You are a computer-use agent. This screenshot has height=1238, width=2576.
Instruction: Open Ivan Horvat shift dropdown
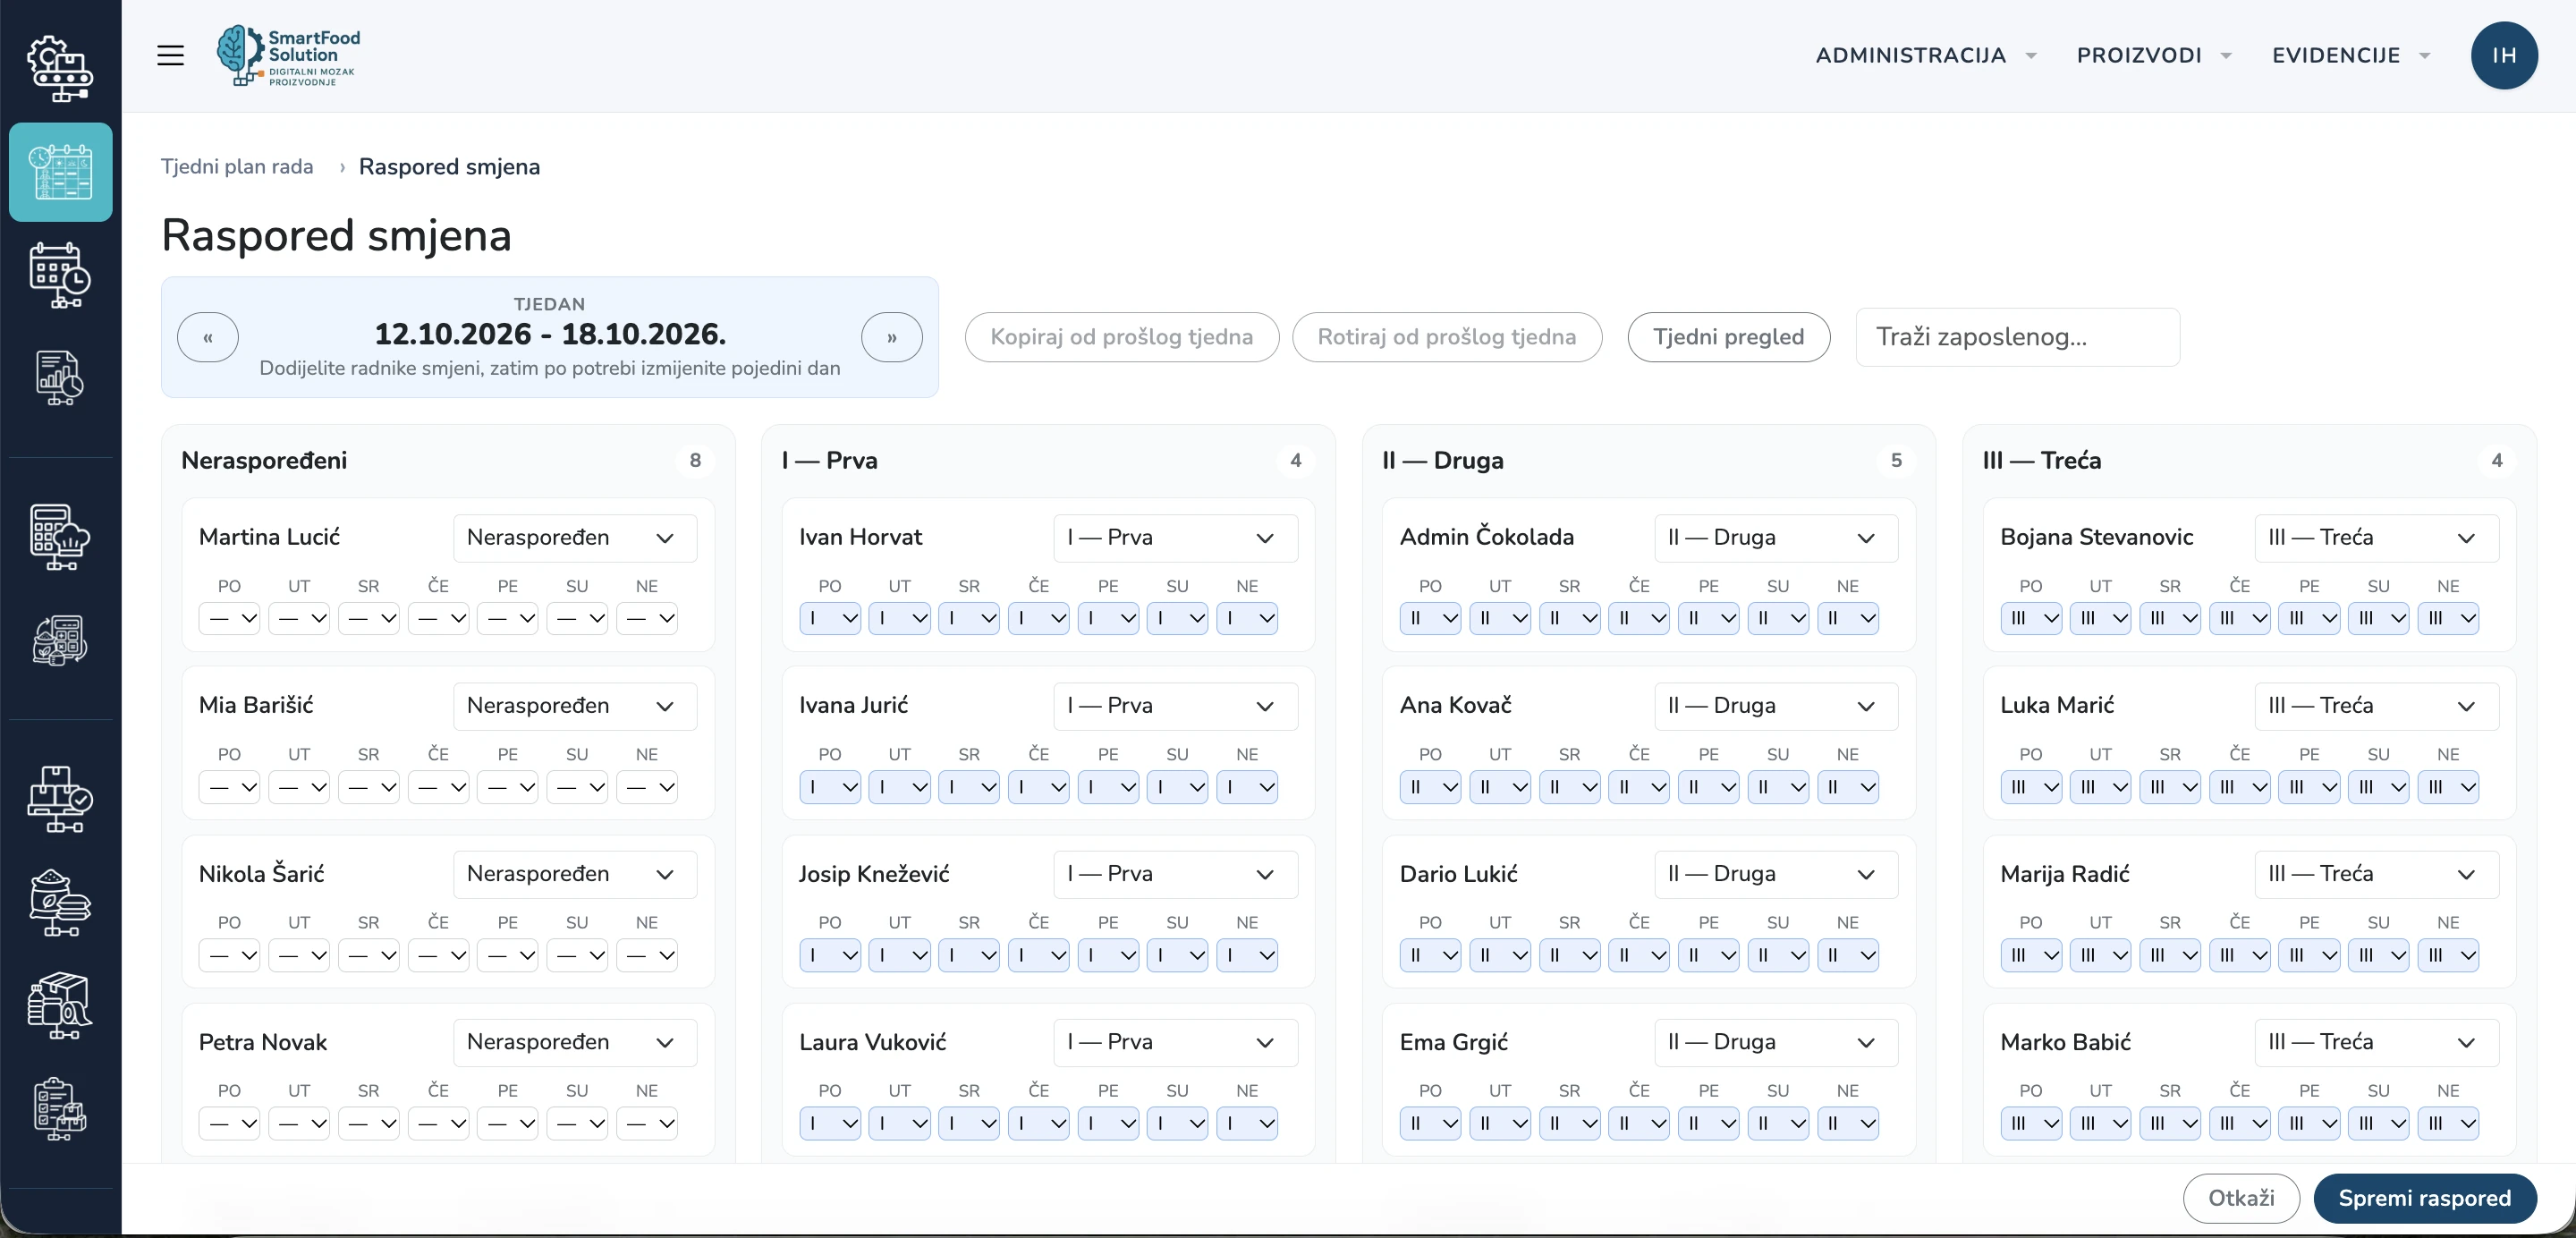pyautogui.click(x=1175, y=538)
